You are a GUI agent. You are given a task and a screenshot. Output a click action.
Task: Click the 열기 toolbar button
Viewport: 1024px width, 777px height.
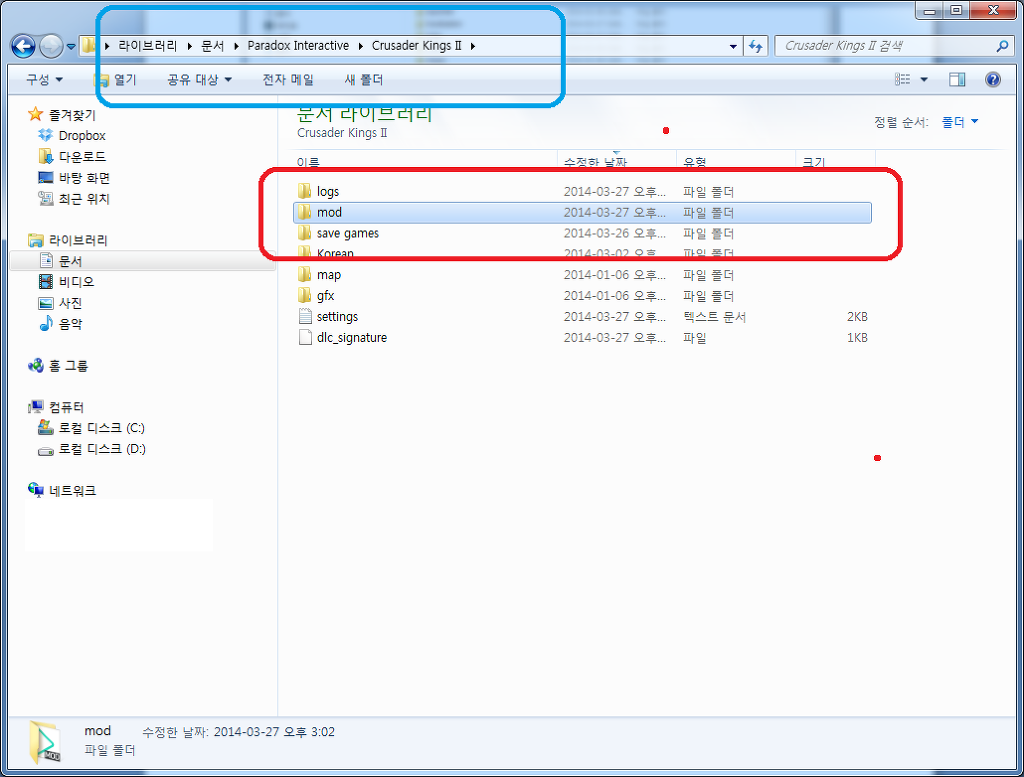click(x=116, y=80)
